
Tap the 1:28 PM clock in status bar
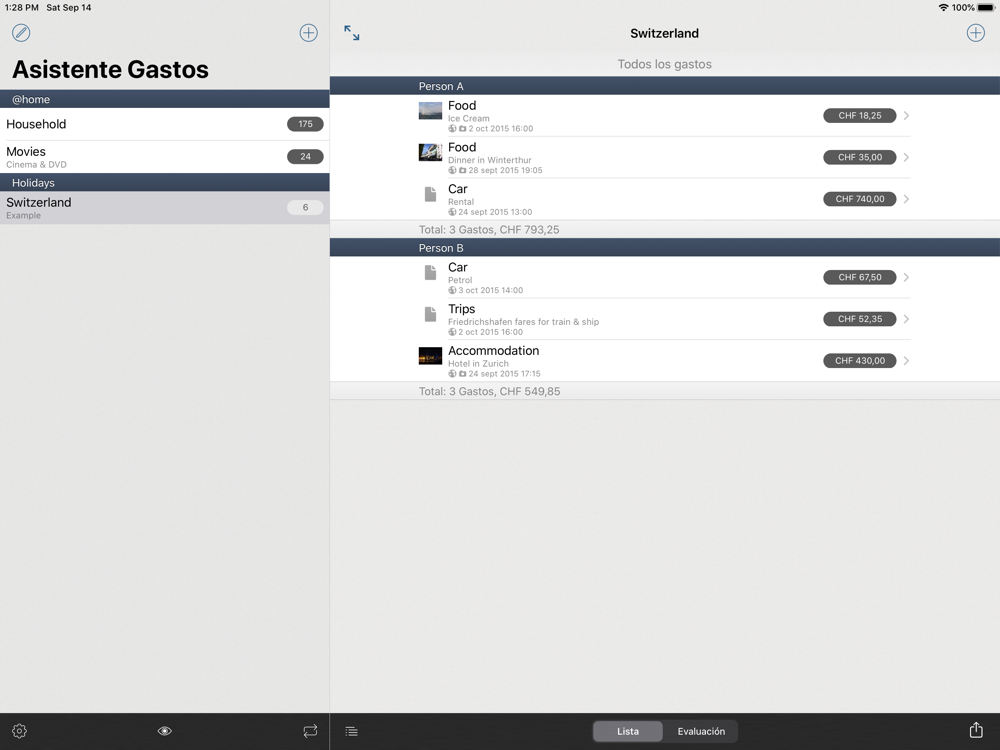tap(22, 8)
